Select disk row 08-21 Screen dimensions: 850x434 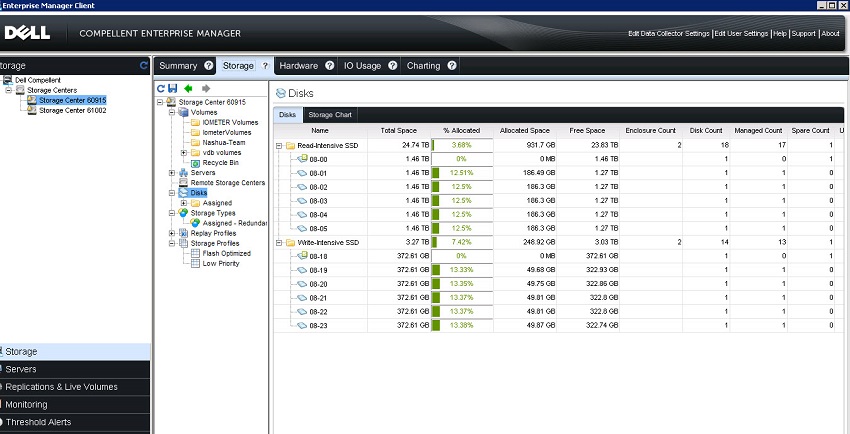558,298
